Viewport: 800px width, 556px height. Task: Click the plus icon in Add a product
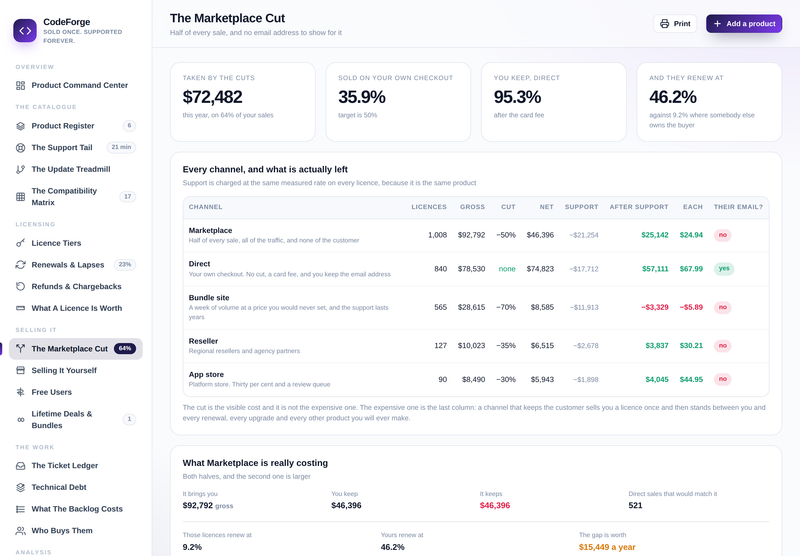717,23
